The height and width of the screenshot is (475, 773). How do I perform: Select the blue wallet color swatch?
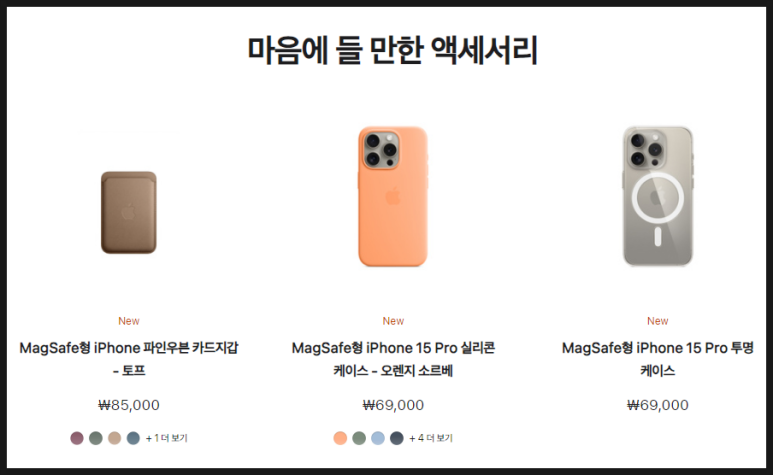[x=133, y=438]
